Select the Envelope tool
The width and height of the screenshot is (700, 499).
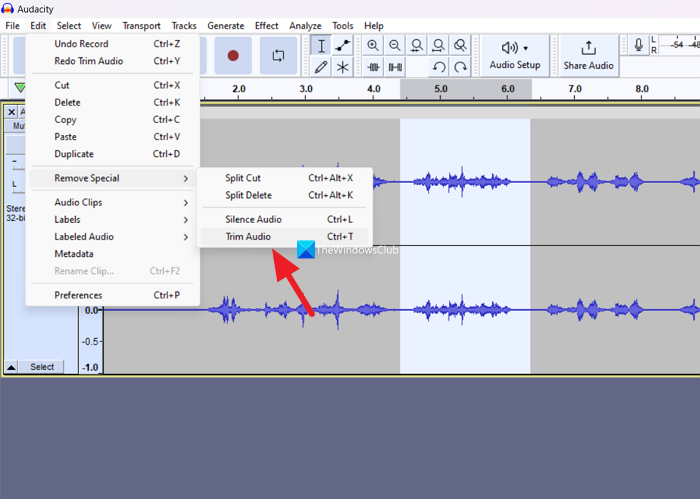pyautogui.click(x=342, y=46)
